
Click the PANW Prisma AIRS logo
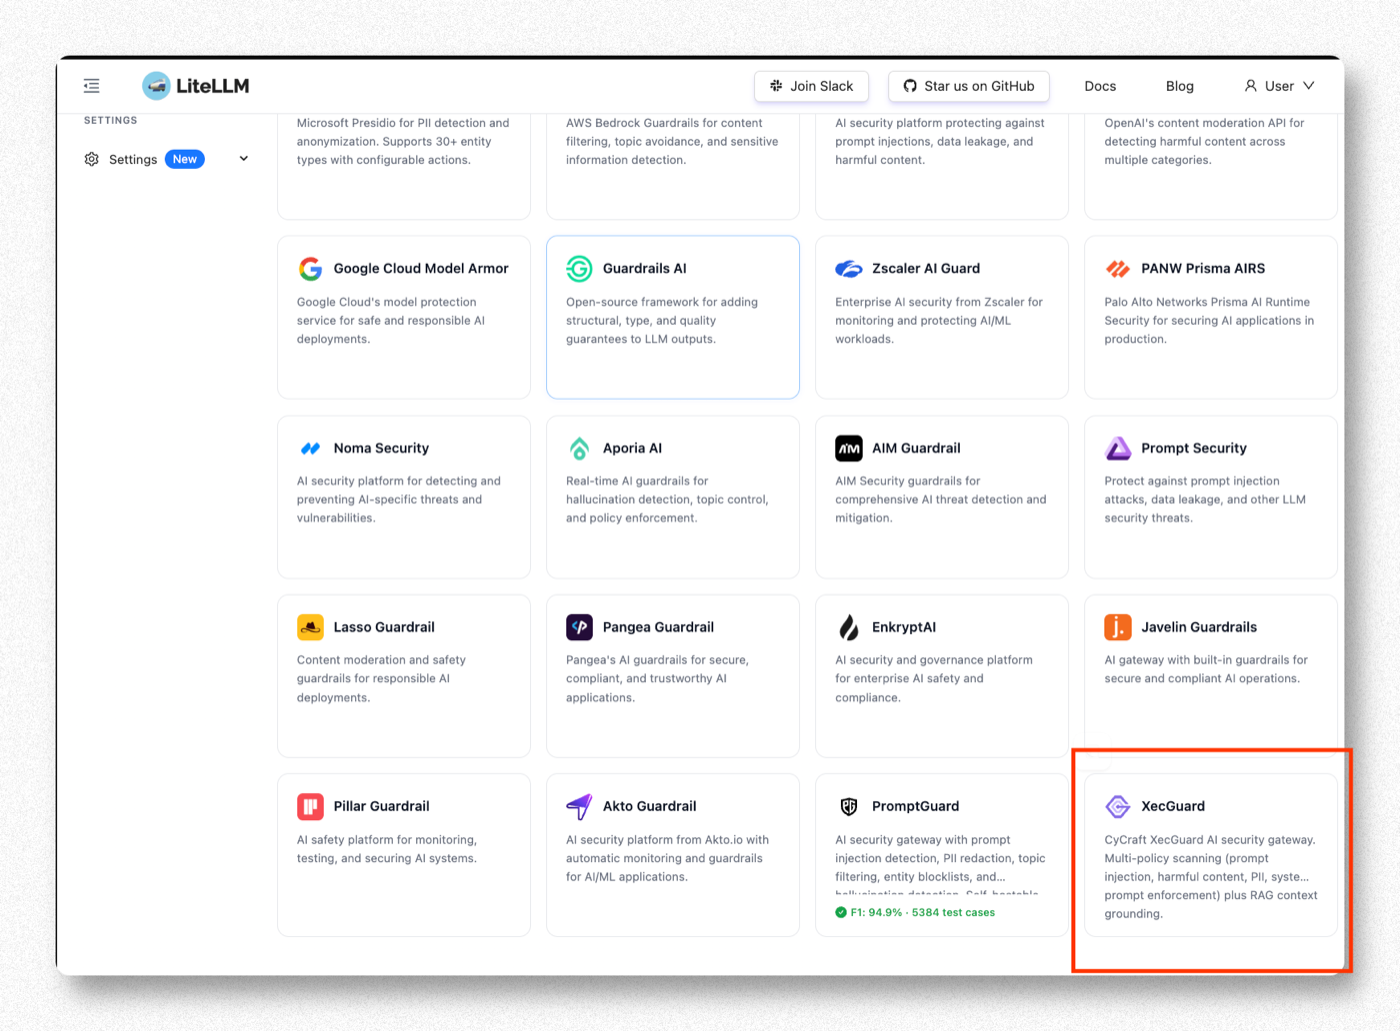(1118, 269)
